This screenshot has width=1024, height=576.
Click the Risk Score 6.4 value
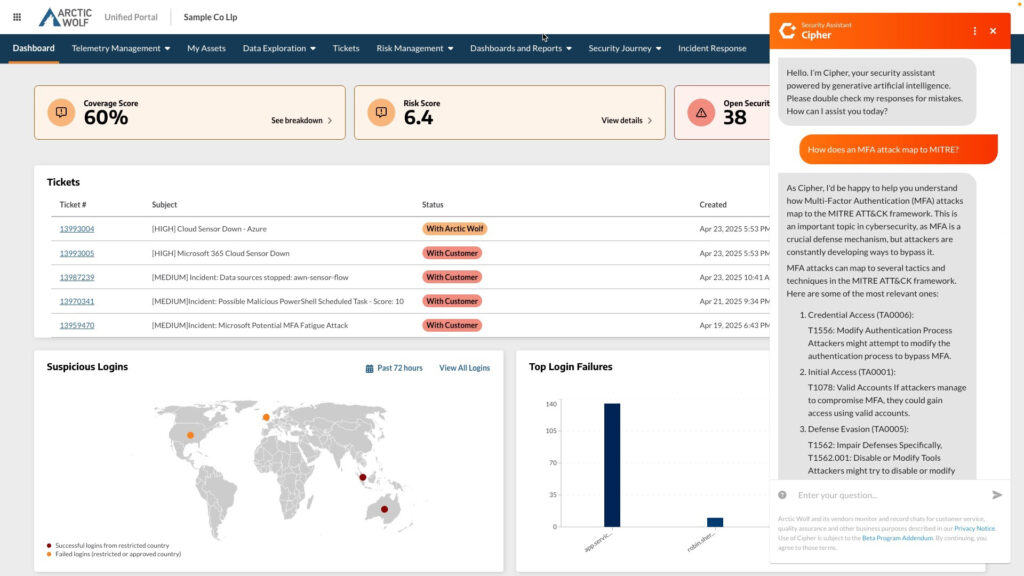tap(418, 118)
